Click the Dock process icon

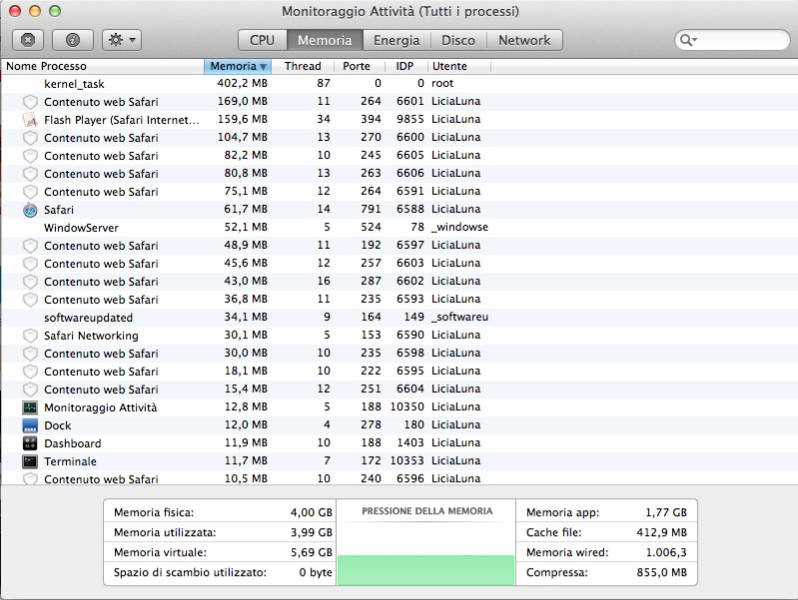tap(30, 425)
